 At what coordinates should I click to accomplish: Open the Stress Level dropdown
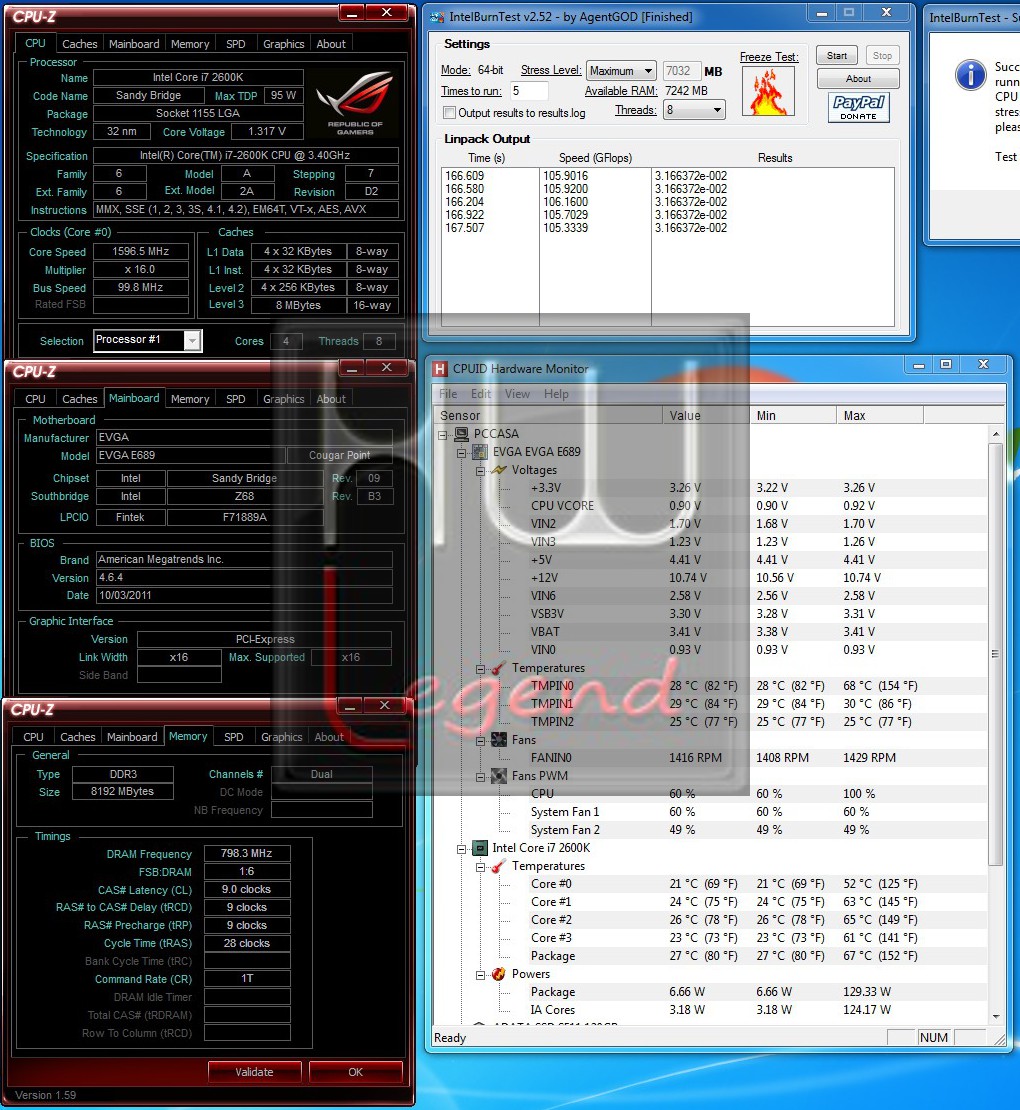pos(621,71)
